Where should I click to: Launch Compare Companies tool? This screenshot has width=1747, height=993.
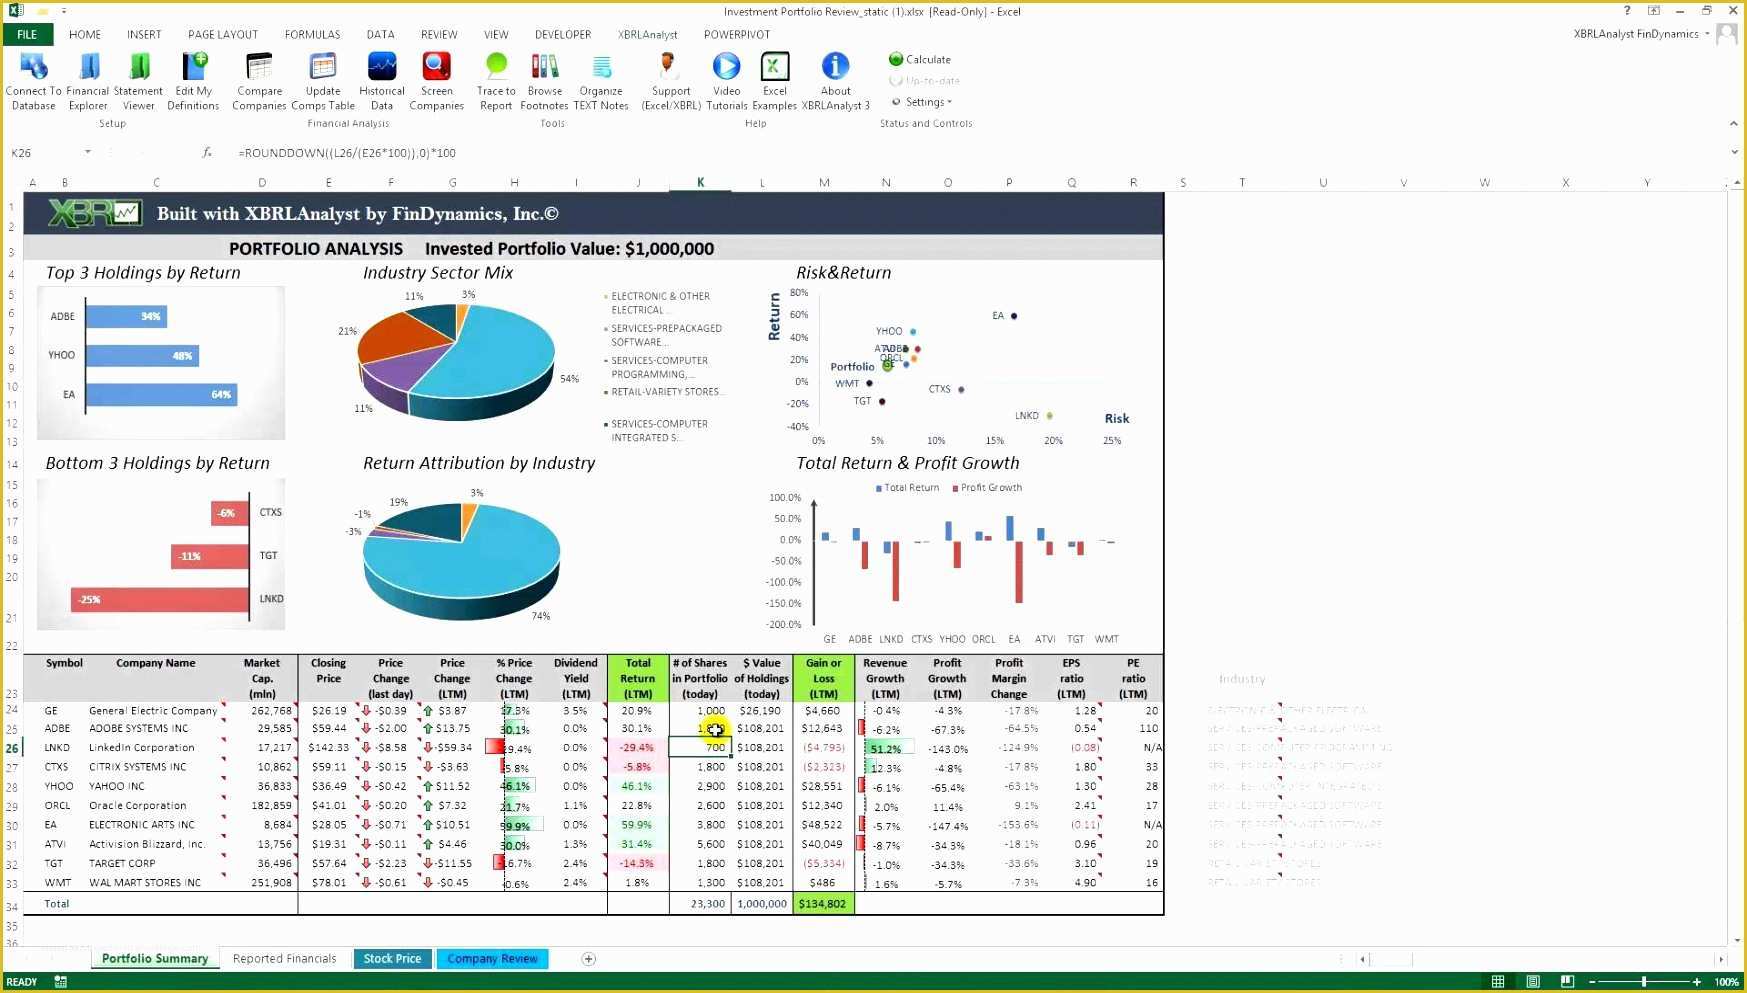259,81
